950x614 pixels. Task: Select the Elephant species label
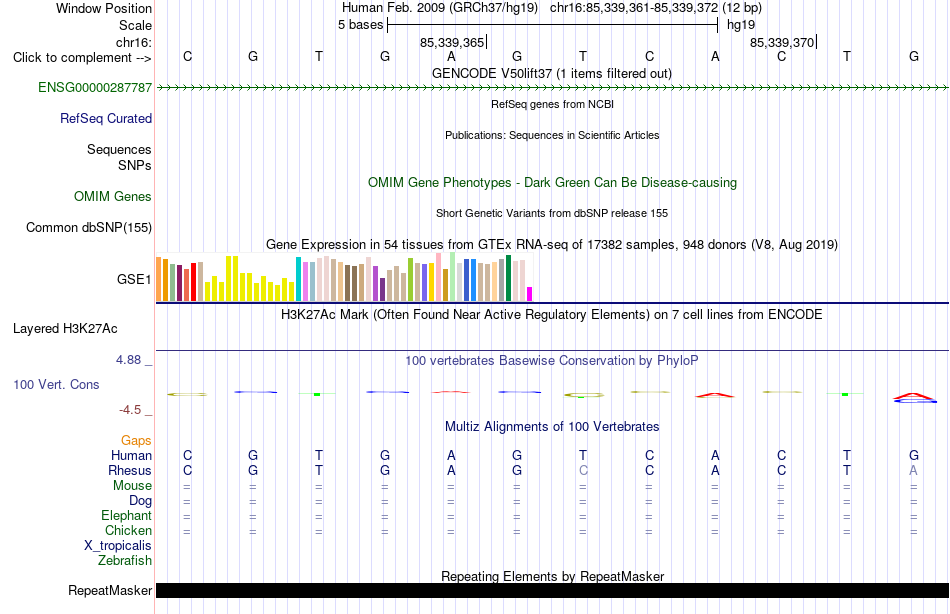127,516
